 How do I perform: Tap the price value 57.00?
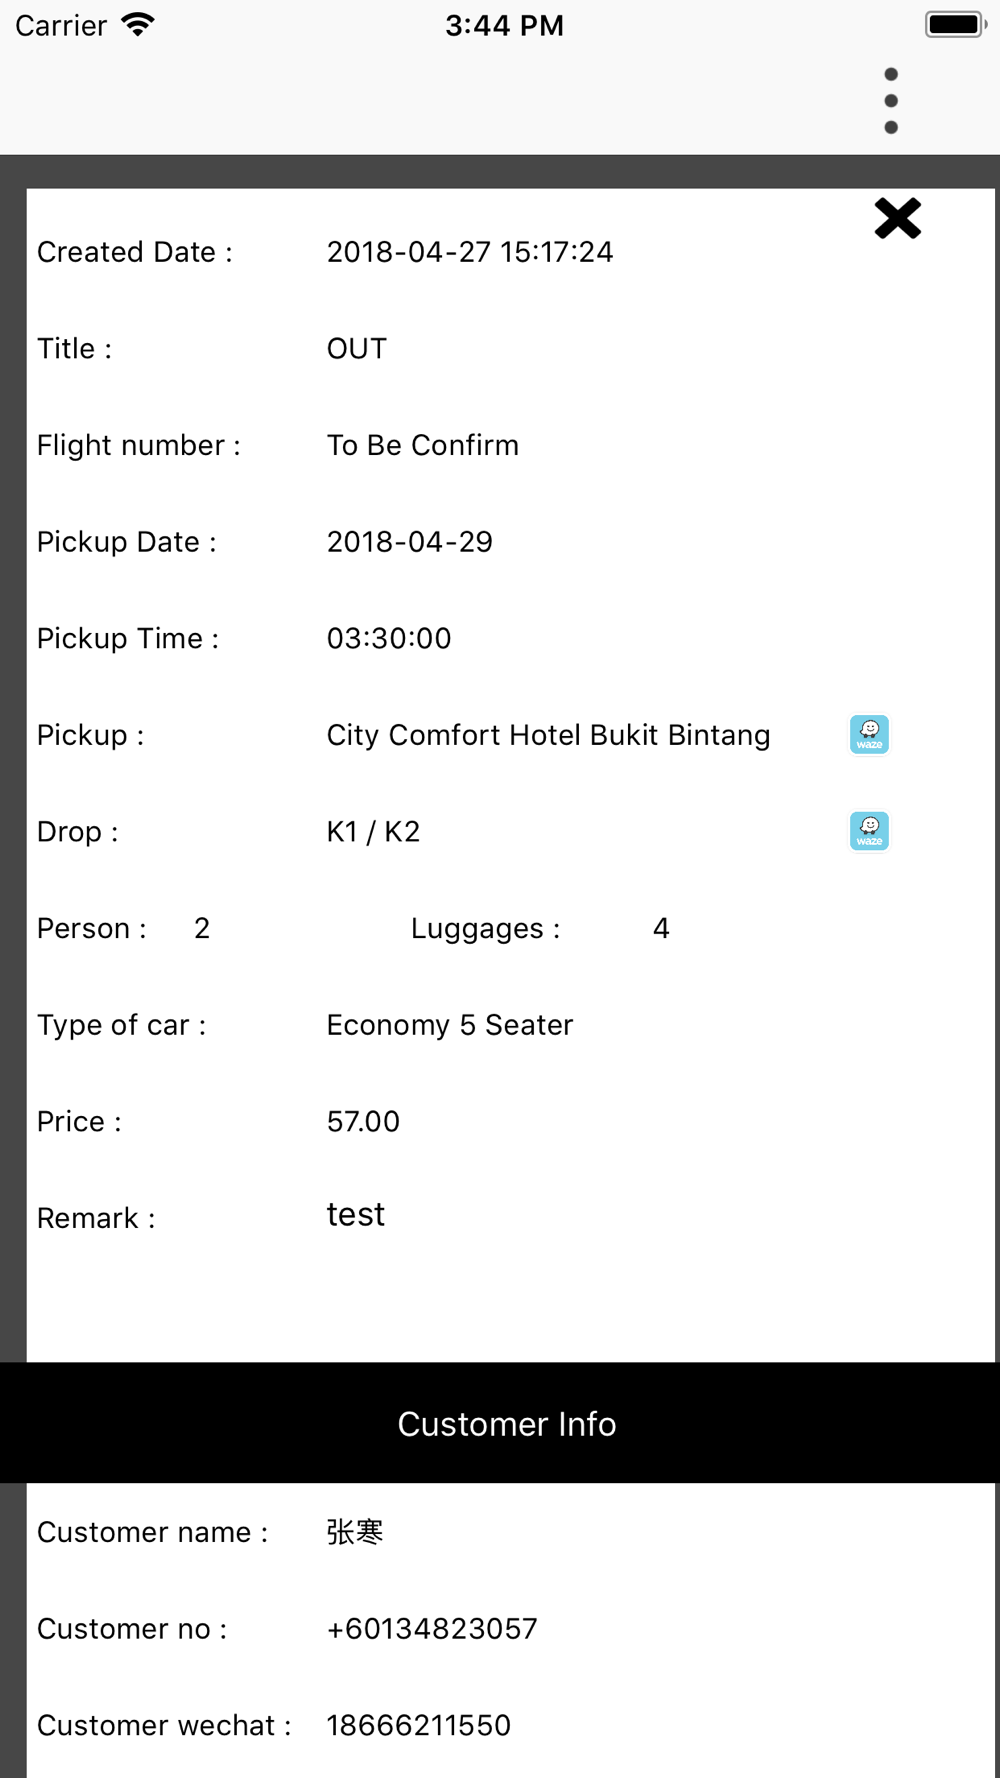[x=363, y=1122]
